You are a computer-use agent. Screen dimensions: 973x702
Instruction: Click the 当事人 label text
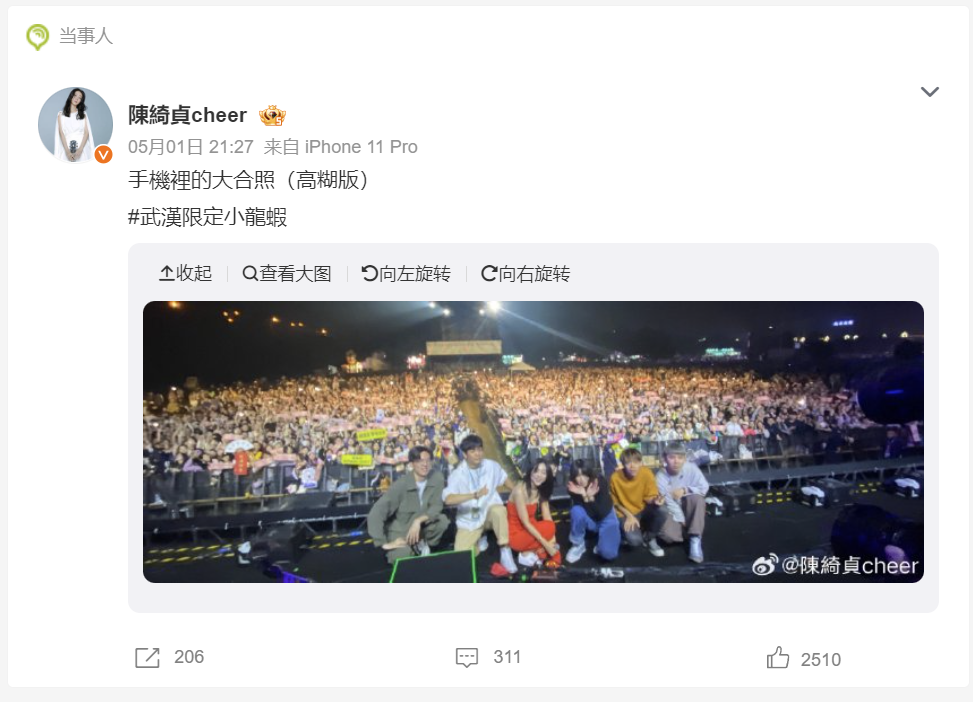click(x=86, y=36)
